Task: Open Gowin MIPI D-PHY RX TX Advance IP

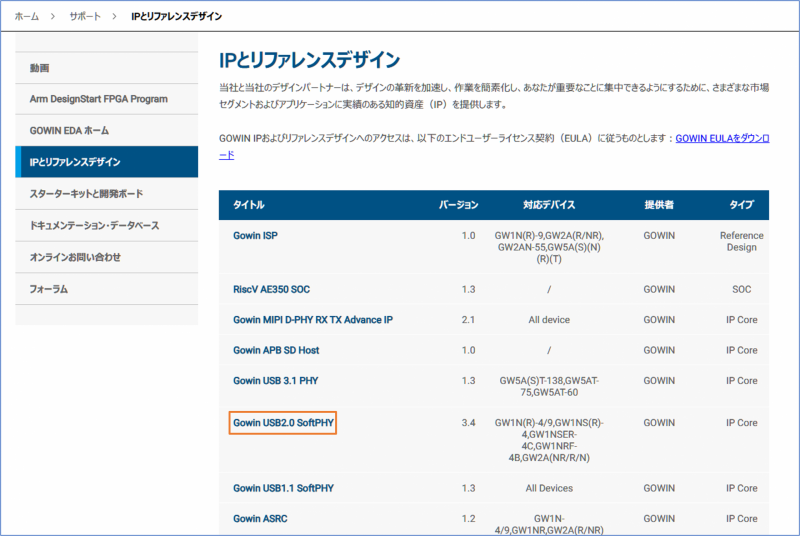Action: click(313, 320)
